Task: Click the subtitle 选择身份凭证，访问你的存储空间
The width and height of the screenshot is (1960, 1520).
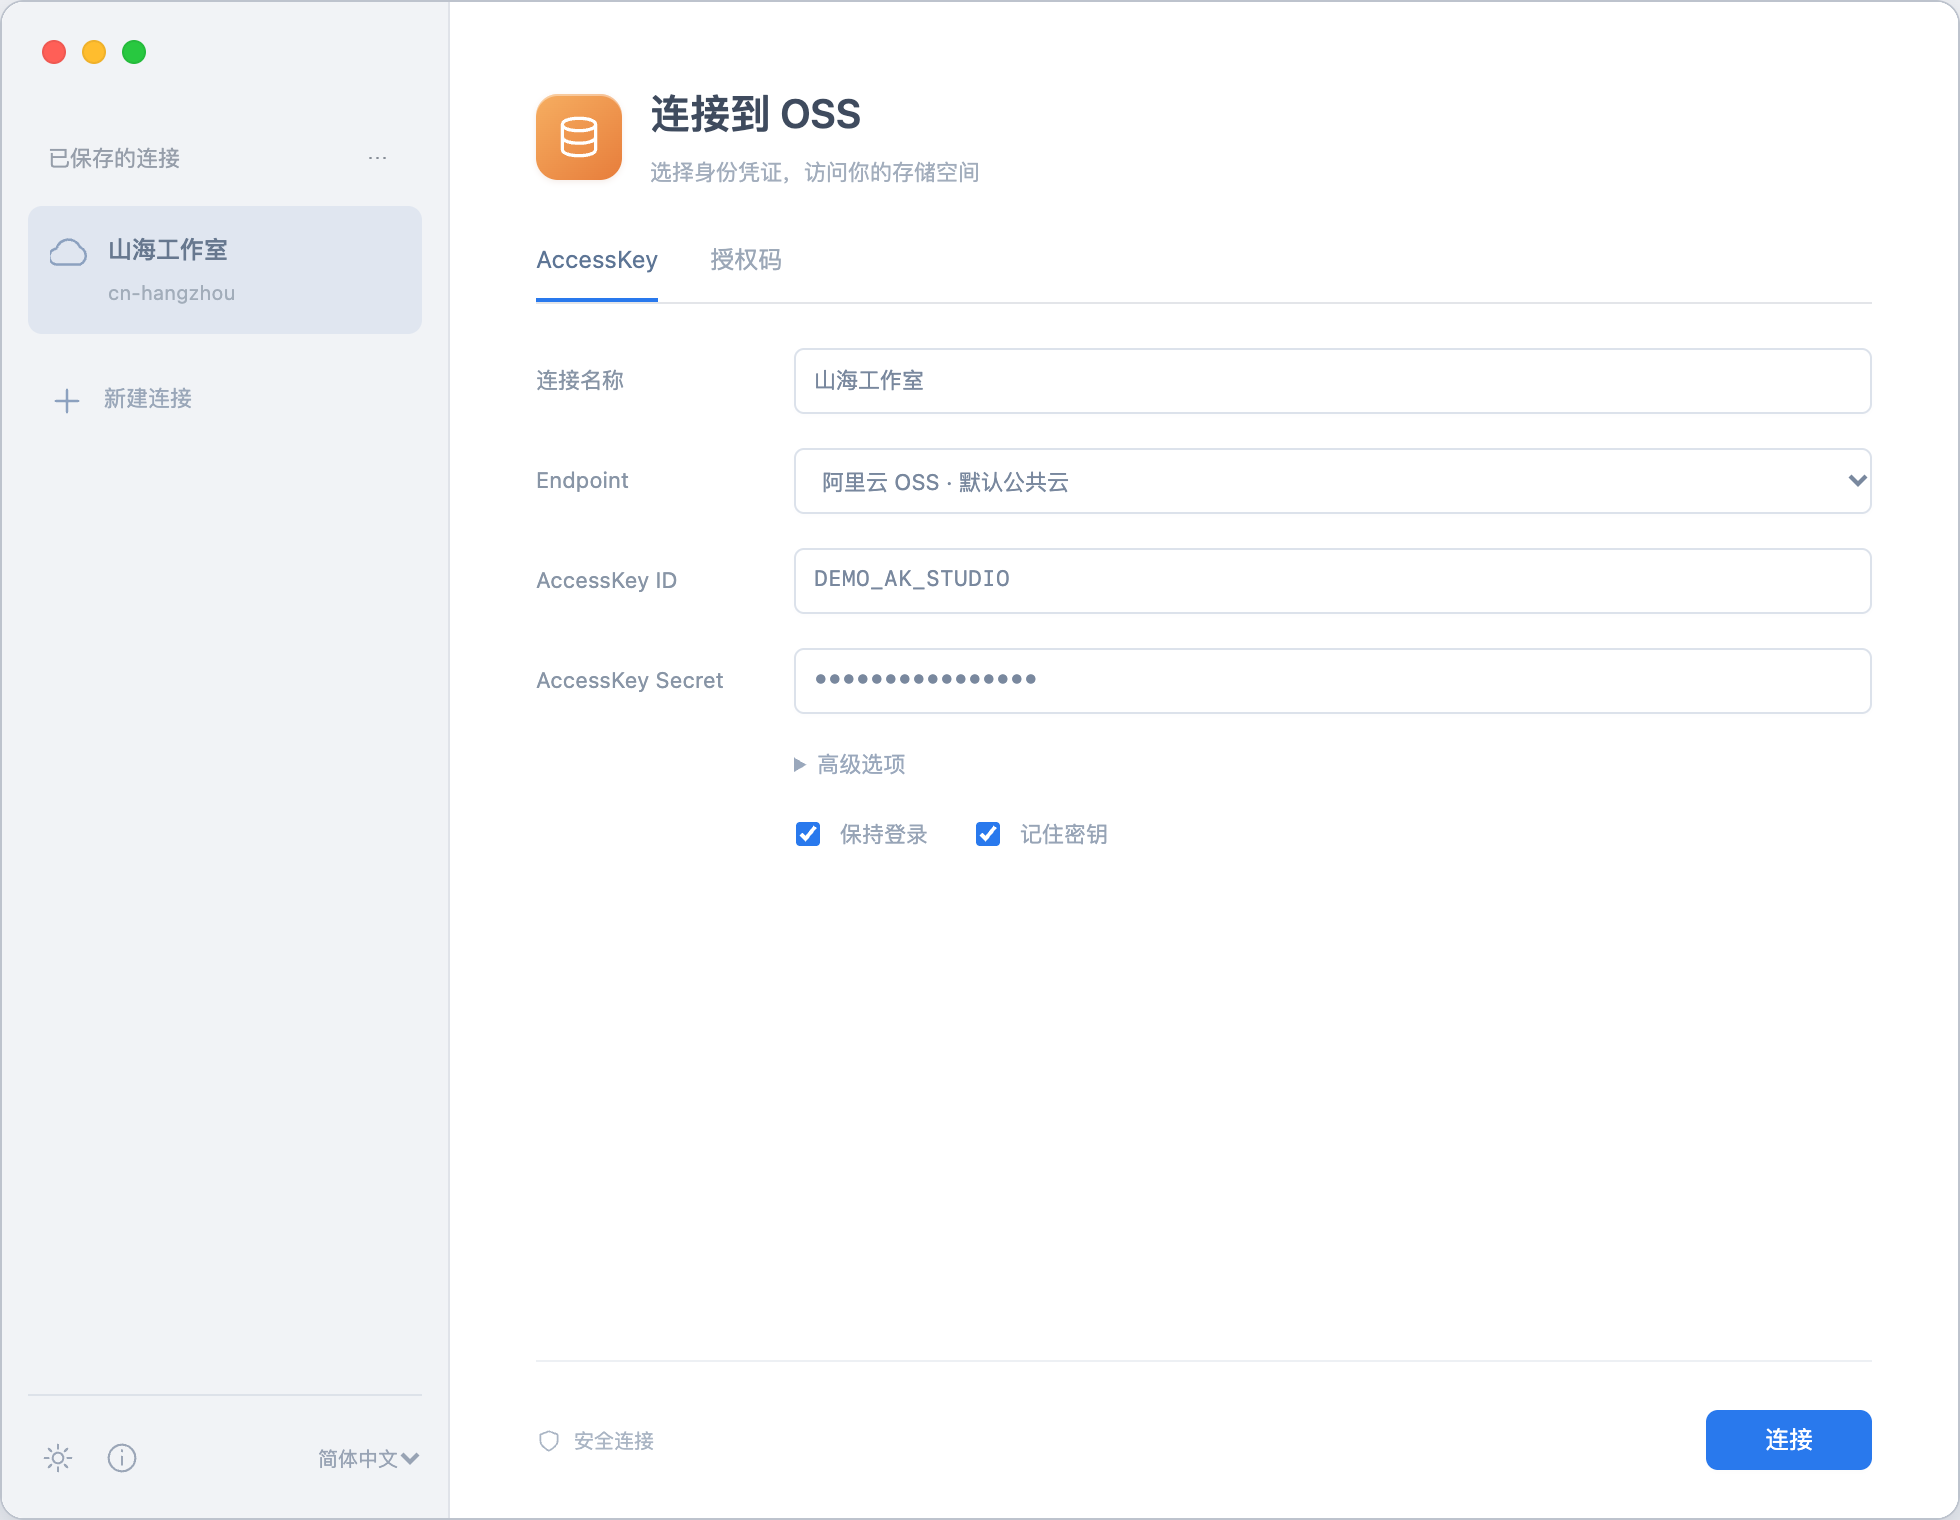Action: pos(815,172)
